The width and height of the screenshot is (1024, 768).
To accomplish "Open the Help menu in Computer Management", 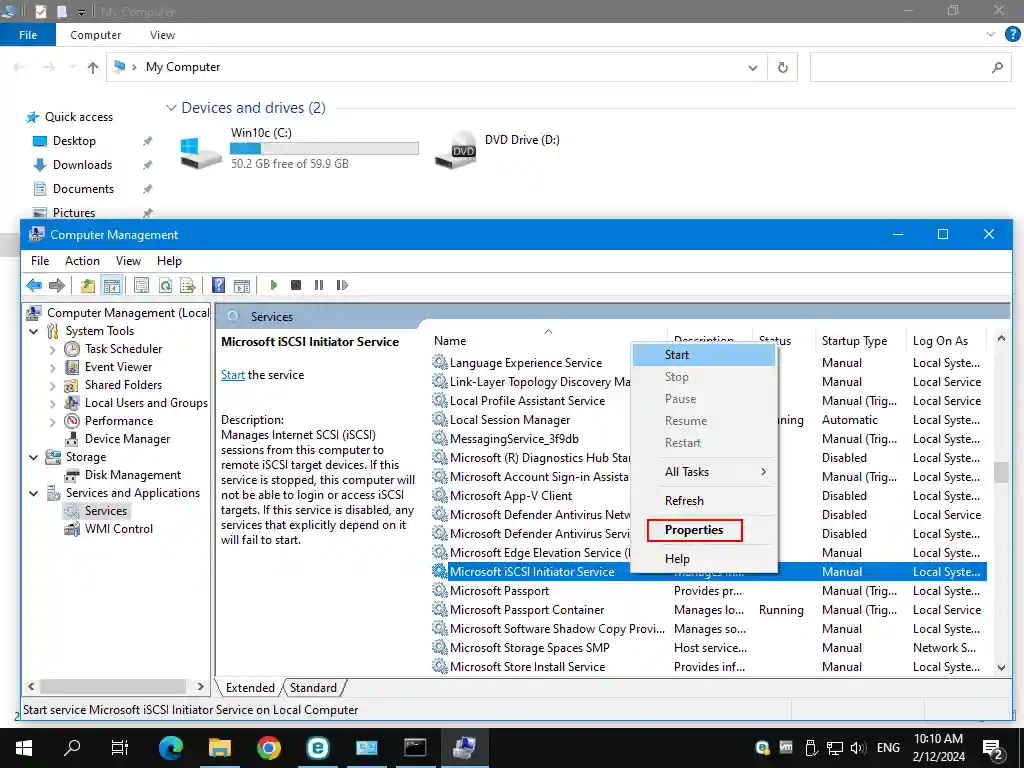I will pyautogui.click(x=169, y=261).
